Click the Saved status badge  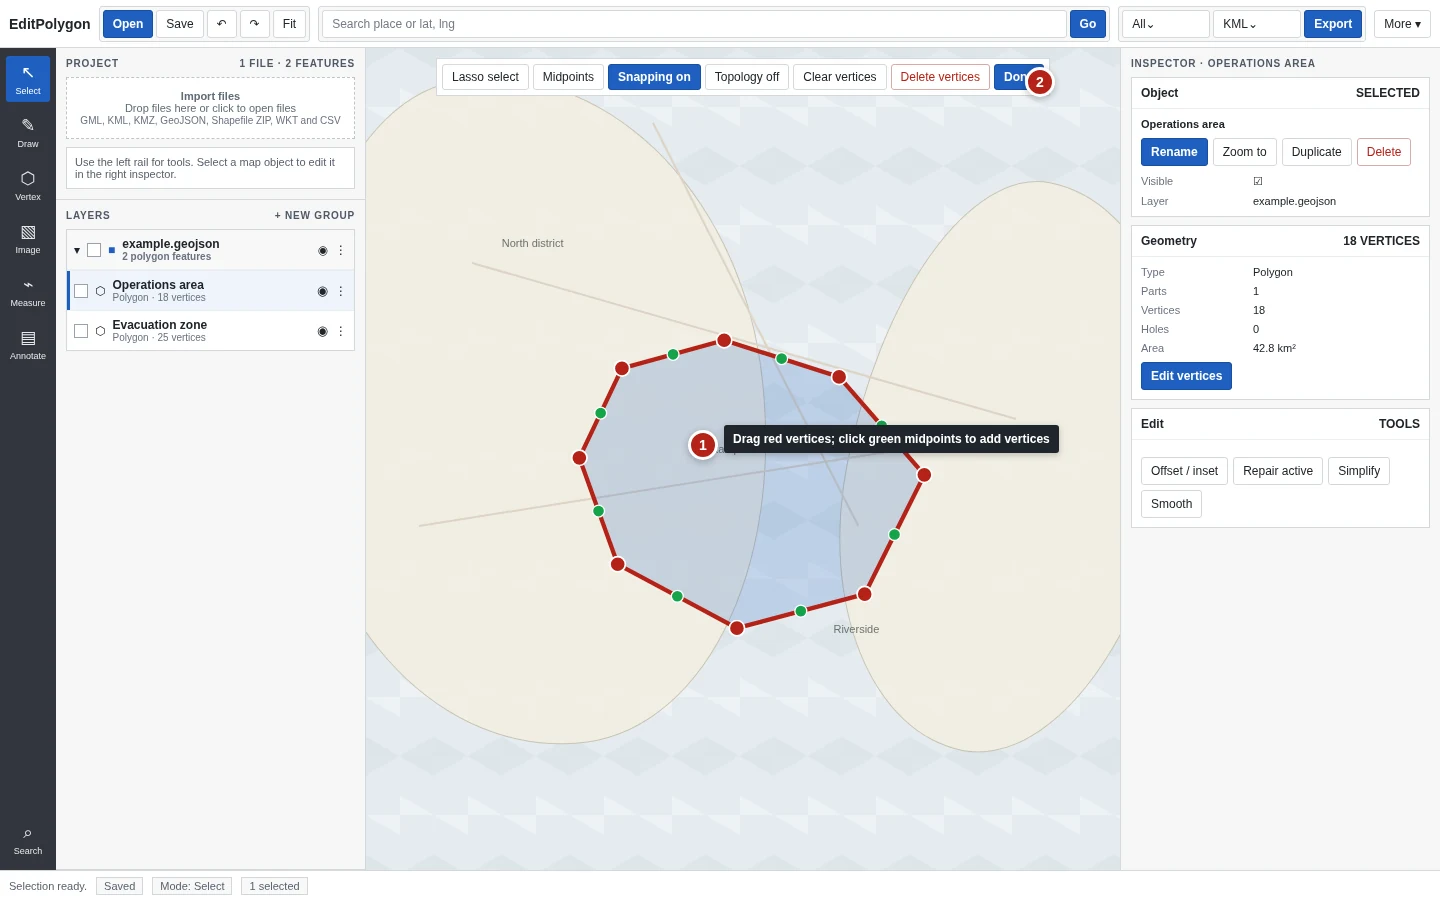point(119,886)
